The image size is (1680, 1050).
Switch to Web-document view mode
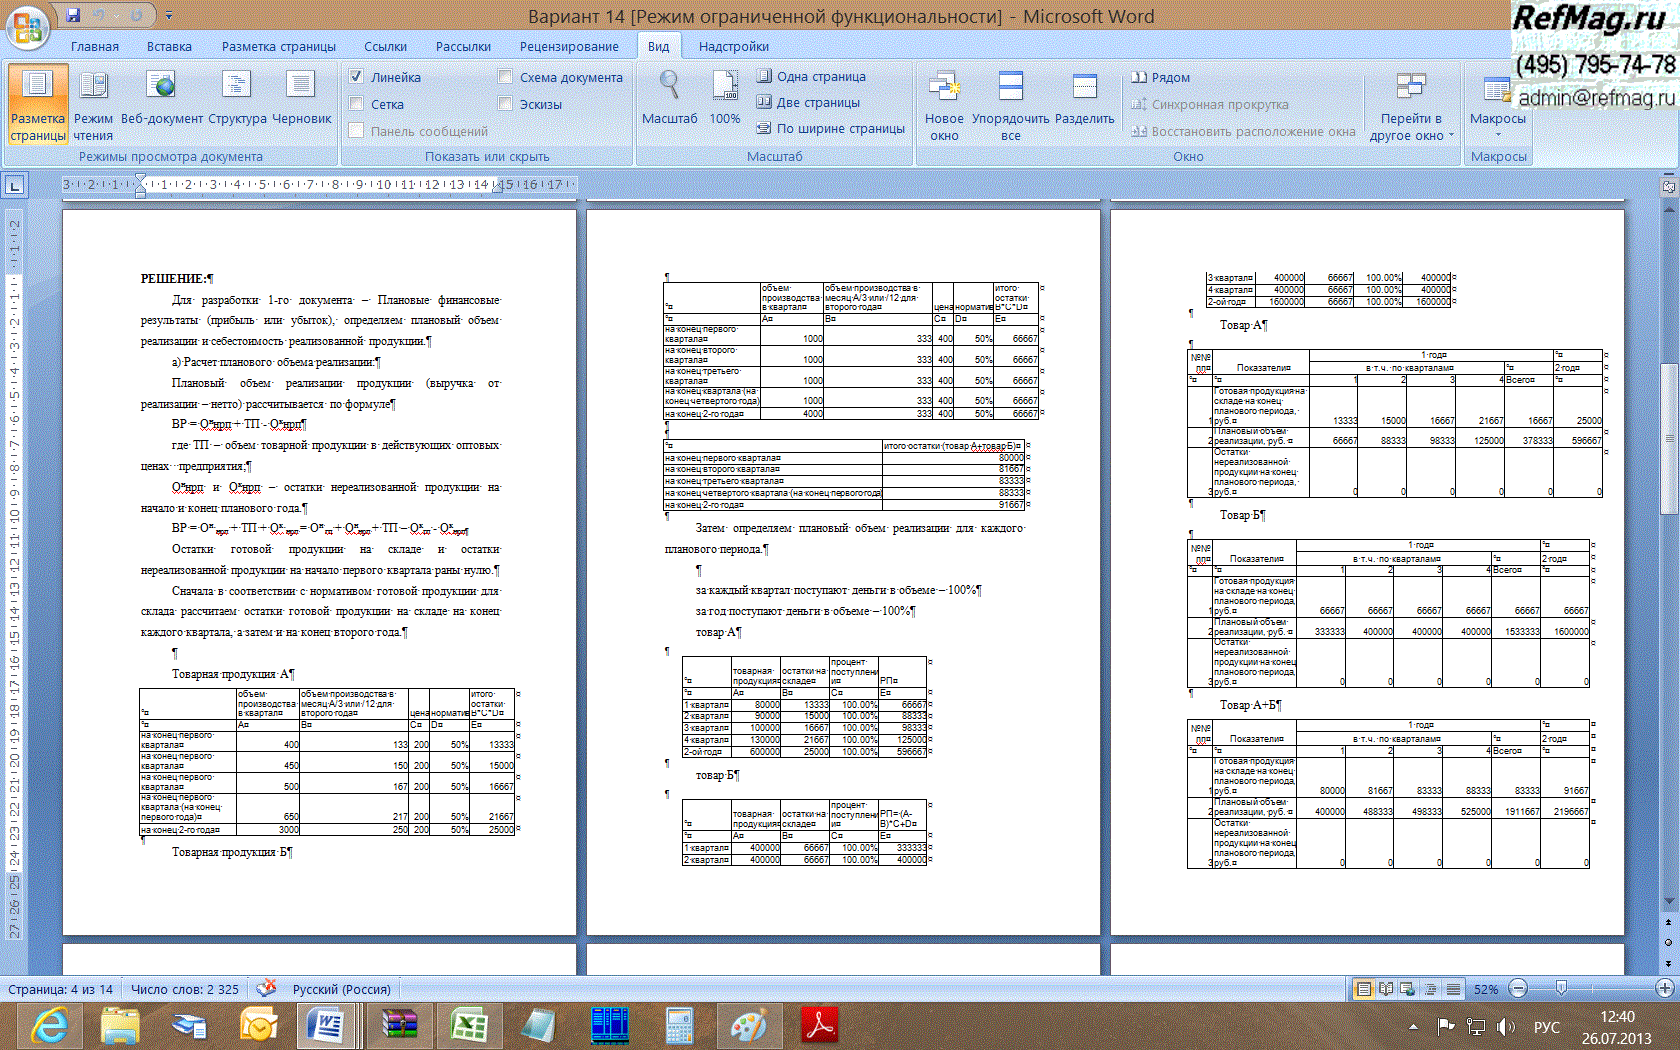click(x=161, y=99)
